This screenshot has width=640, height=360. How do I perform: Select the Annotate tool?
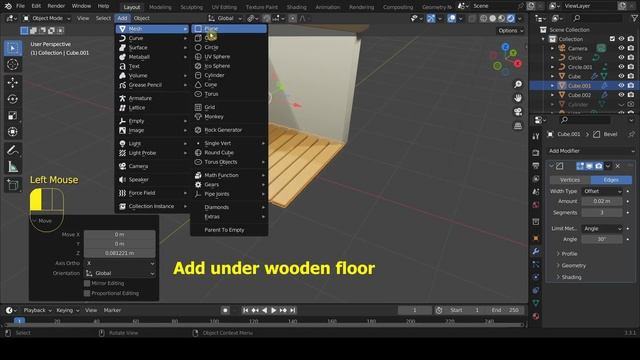(x=13, y=150)
